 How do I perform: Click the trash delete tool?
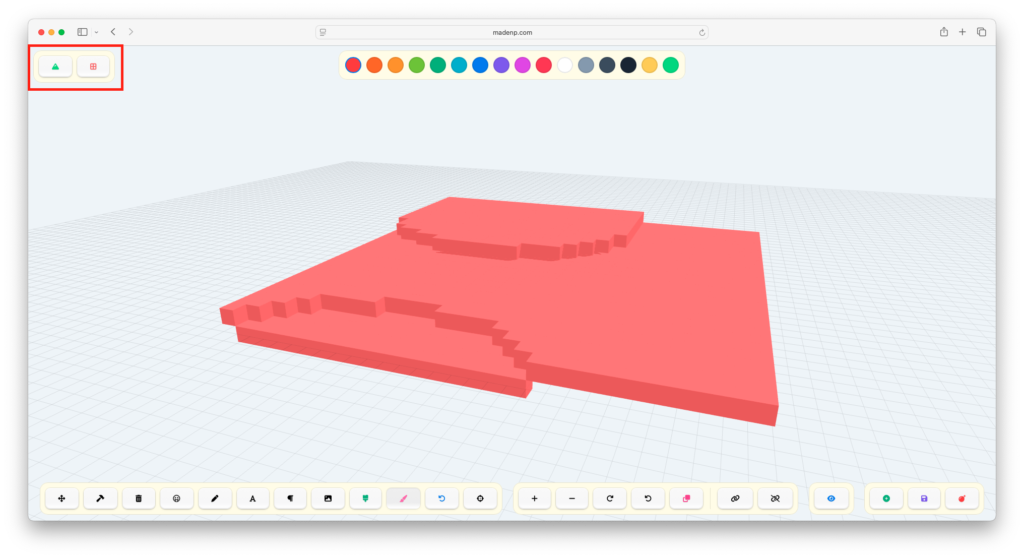(138, 499)
